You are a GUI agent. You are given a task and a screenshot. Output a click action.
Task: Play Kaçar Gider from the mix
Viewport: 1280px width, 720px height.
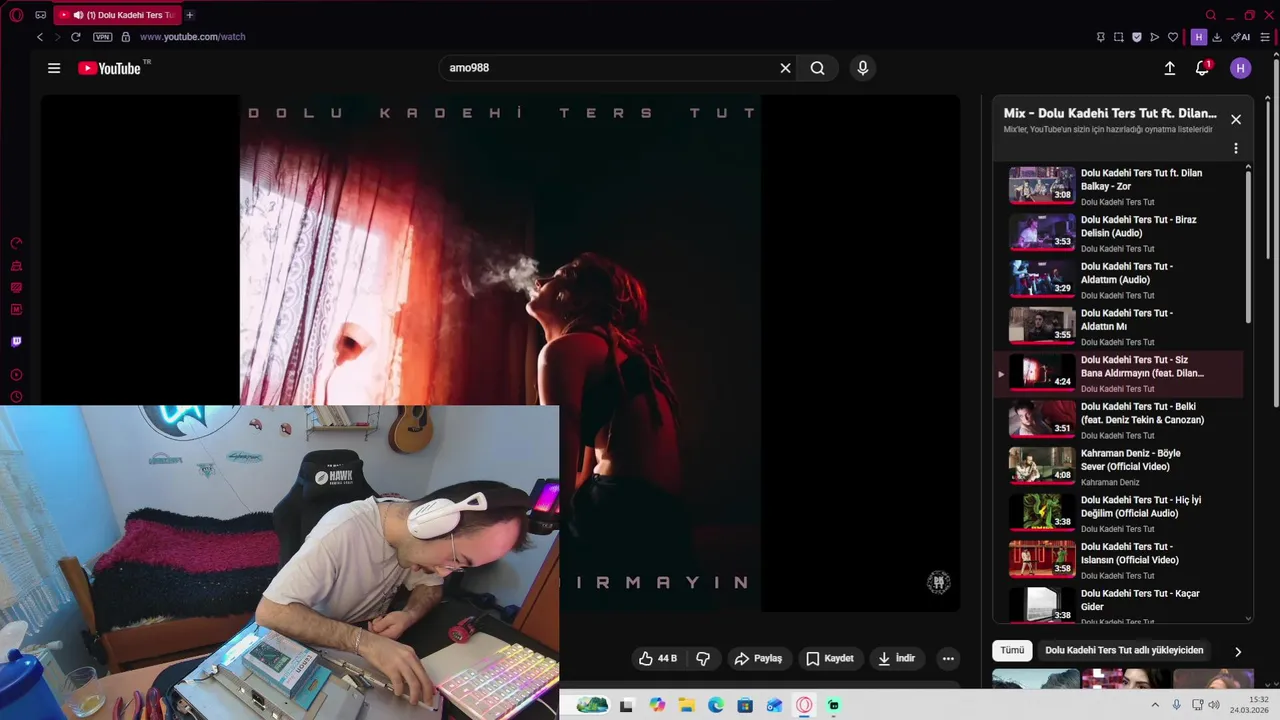click(x=1120, y=605)
